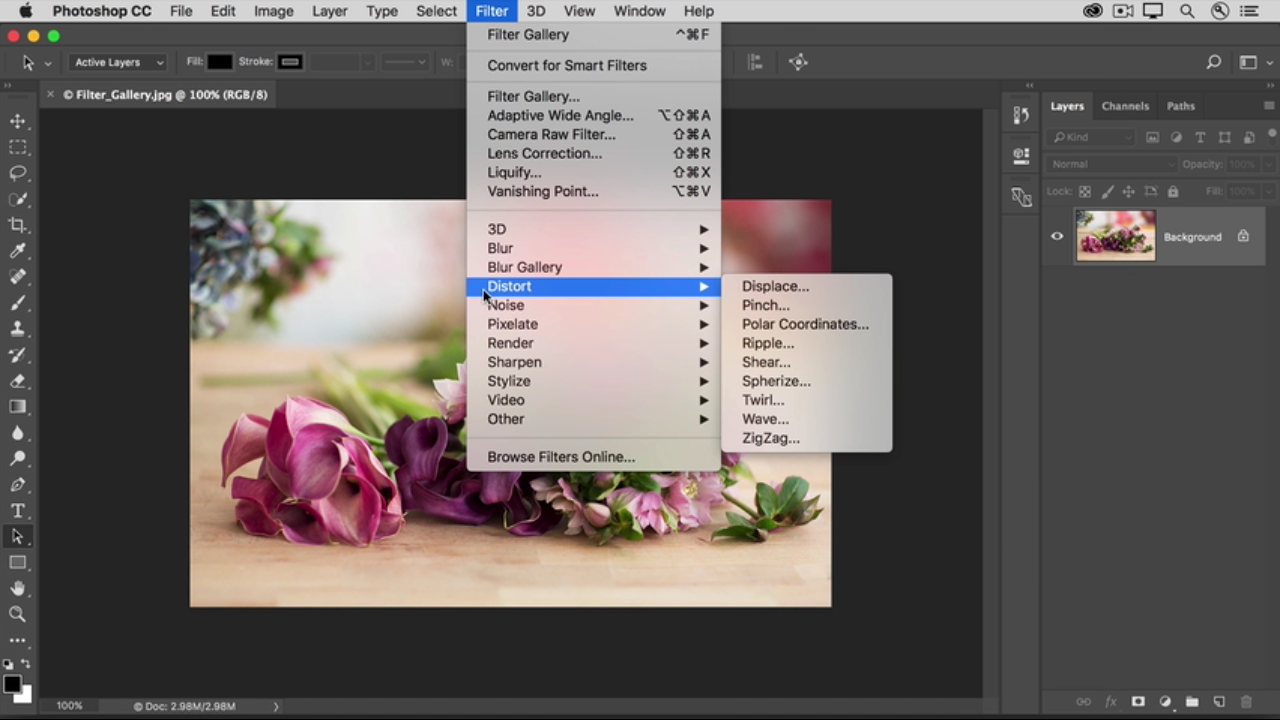This screenshot has width=1280, height=720.
Task: Select the Lasso tool
Action: click(x=18, y=173)
